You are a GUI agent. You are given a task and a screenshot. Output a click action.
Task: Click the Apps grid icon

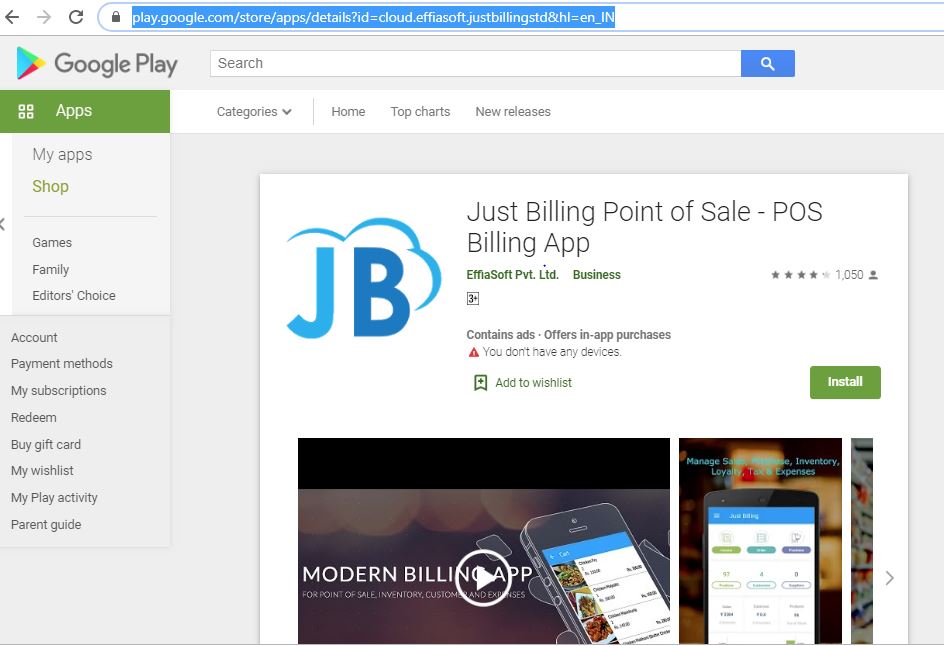[26, 111]
